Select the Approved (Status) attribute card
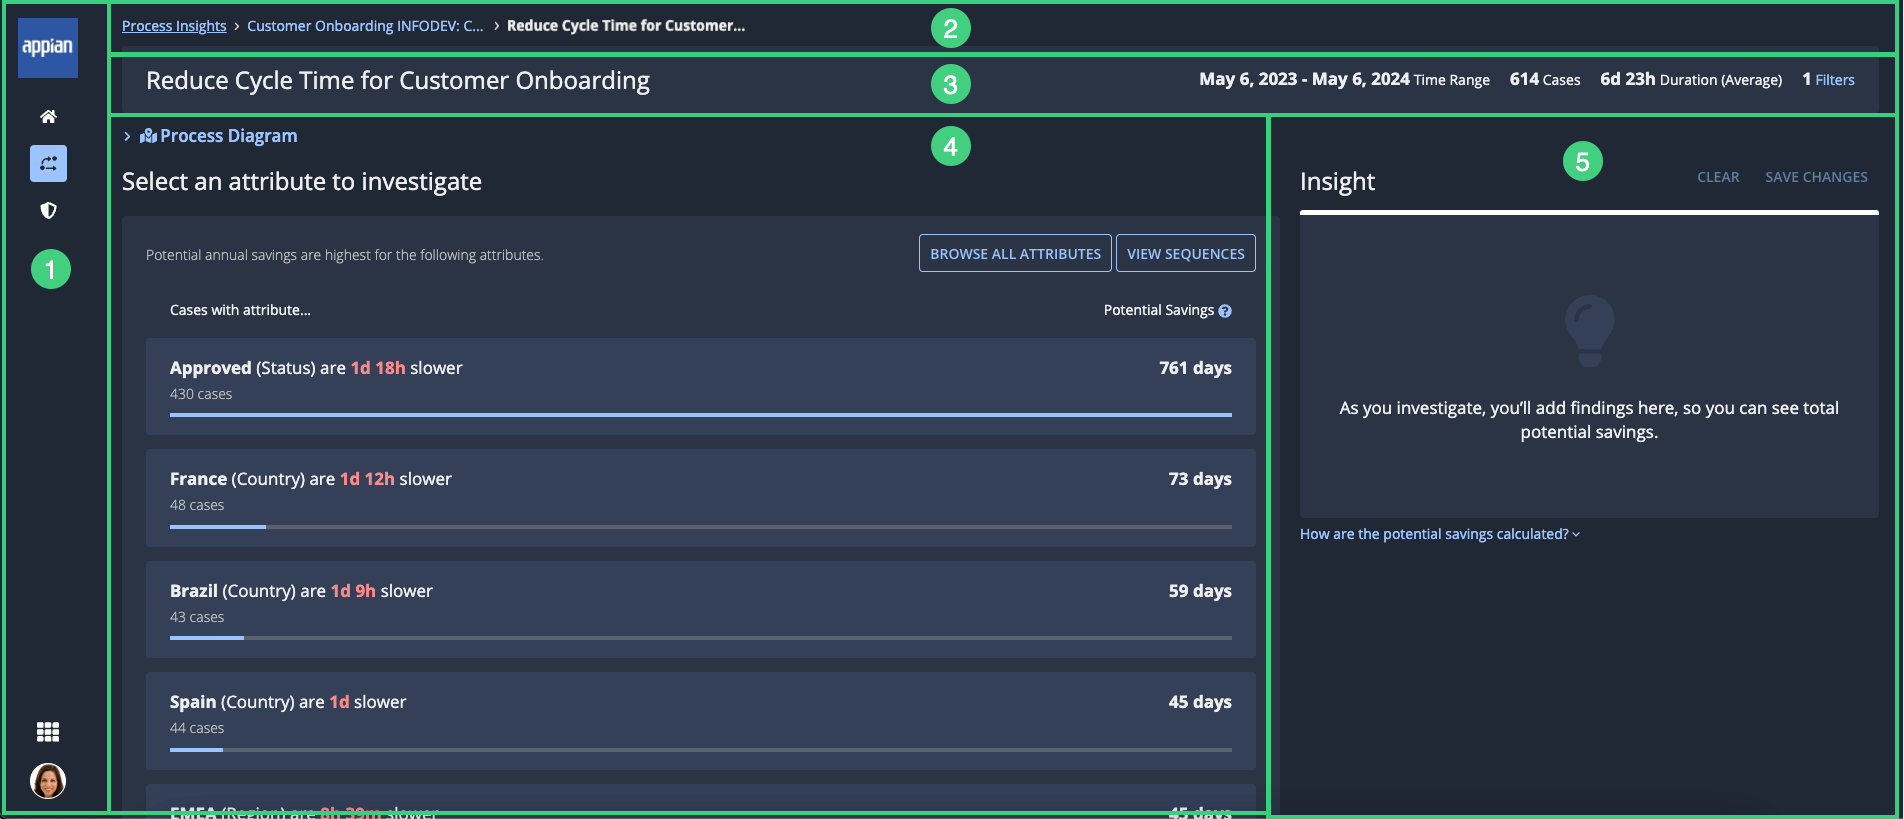 click(700, 385)
